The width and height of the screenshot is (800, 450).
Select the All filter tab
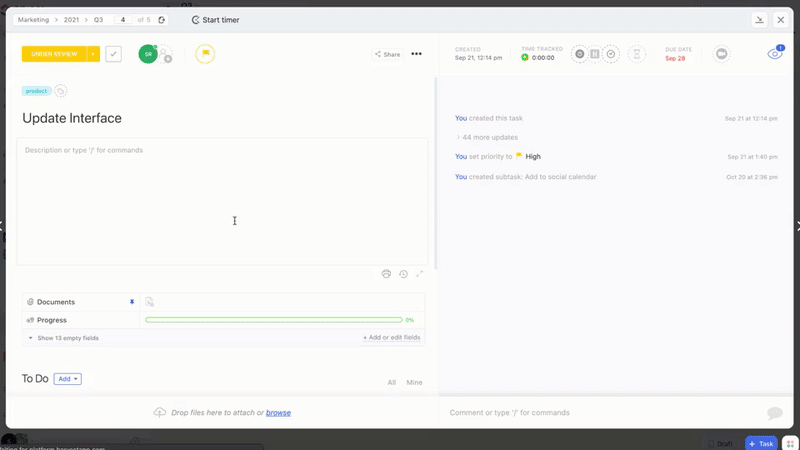(x=391, y=382)
